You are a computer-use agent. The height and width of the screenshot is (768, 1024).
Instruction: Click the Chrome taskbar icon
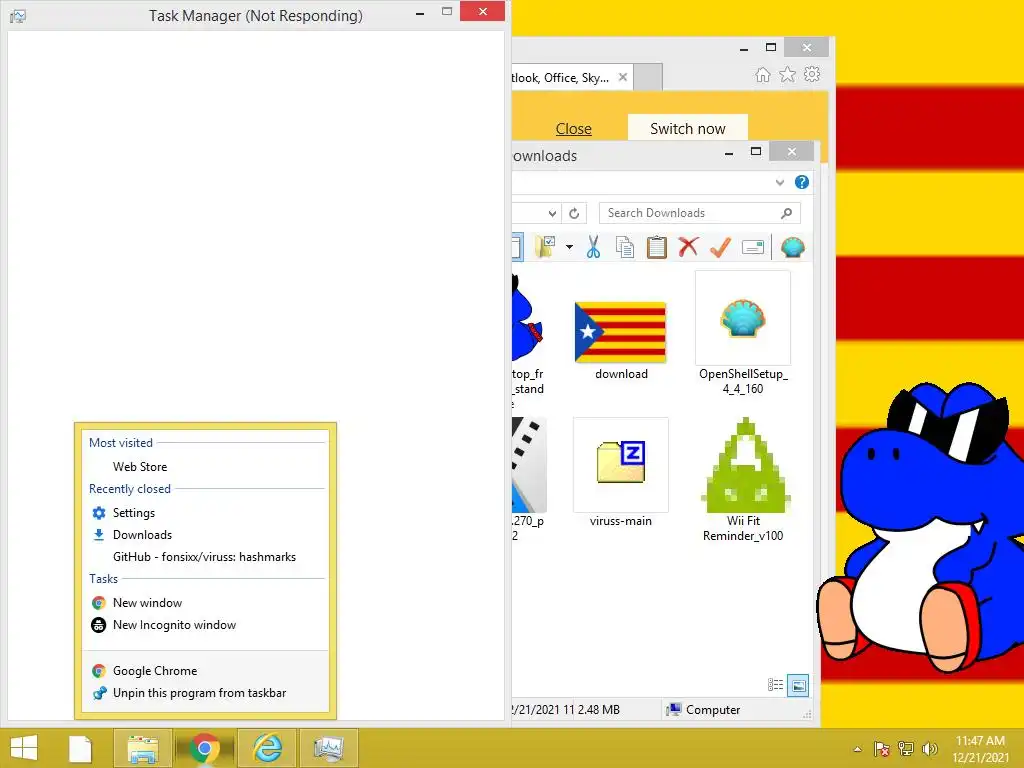(204, 748)
